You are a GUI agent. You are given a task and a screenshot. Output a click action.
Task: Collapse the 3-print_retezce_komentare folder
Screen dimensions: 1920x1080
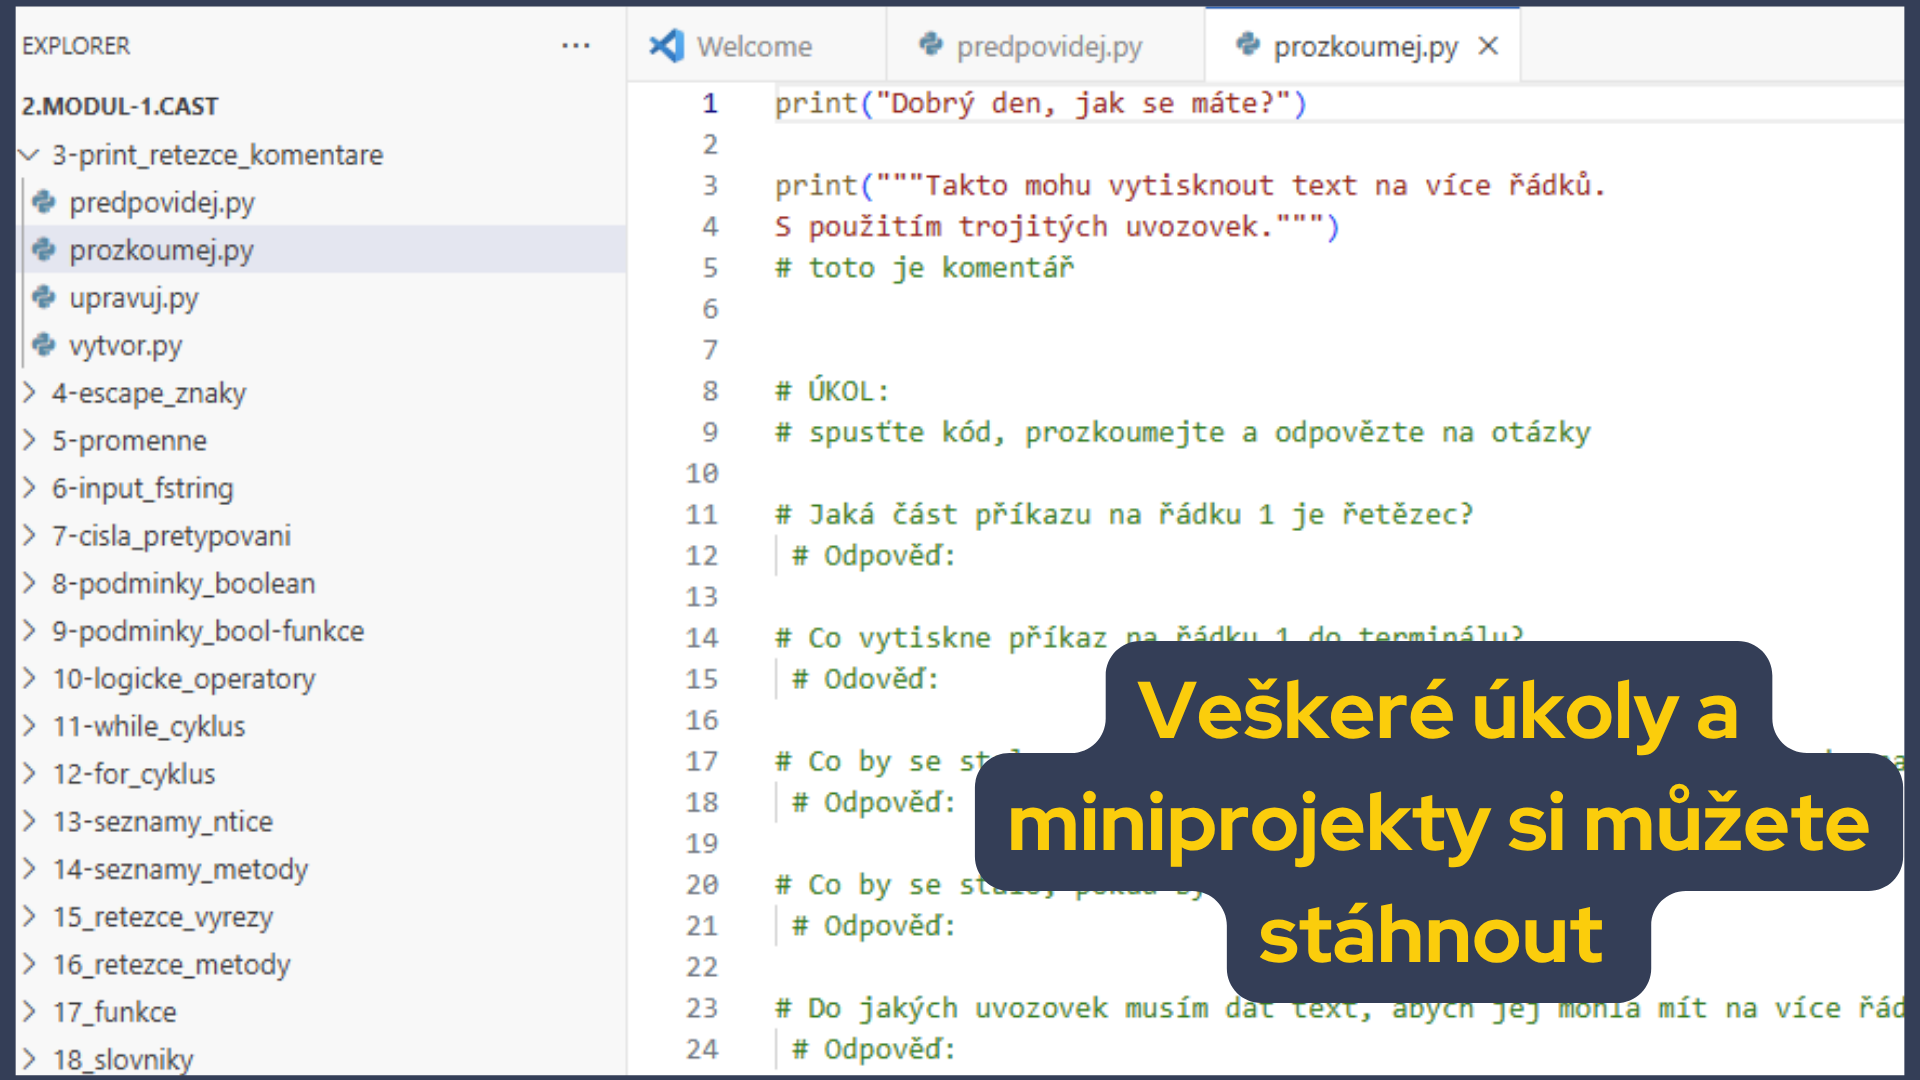coord(30,155)
